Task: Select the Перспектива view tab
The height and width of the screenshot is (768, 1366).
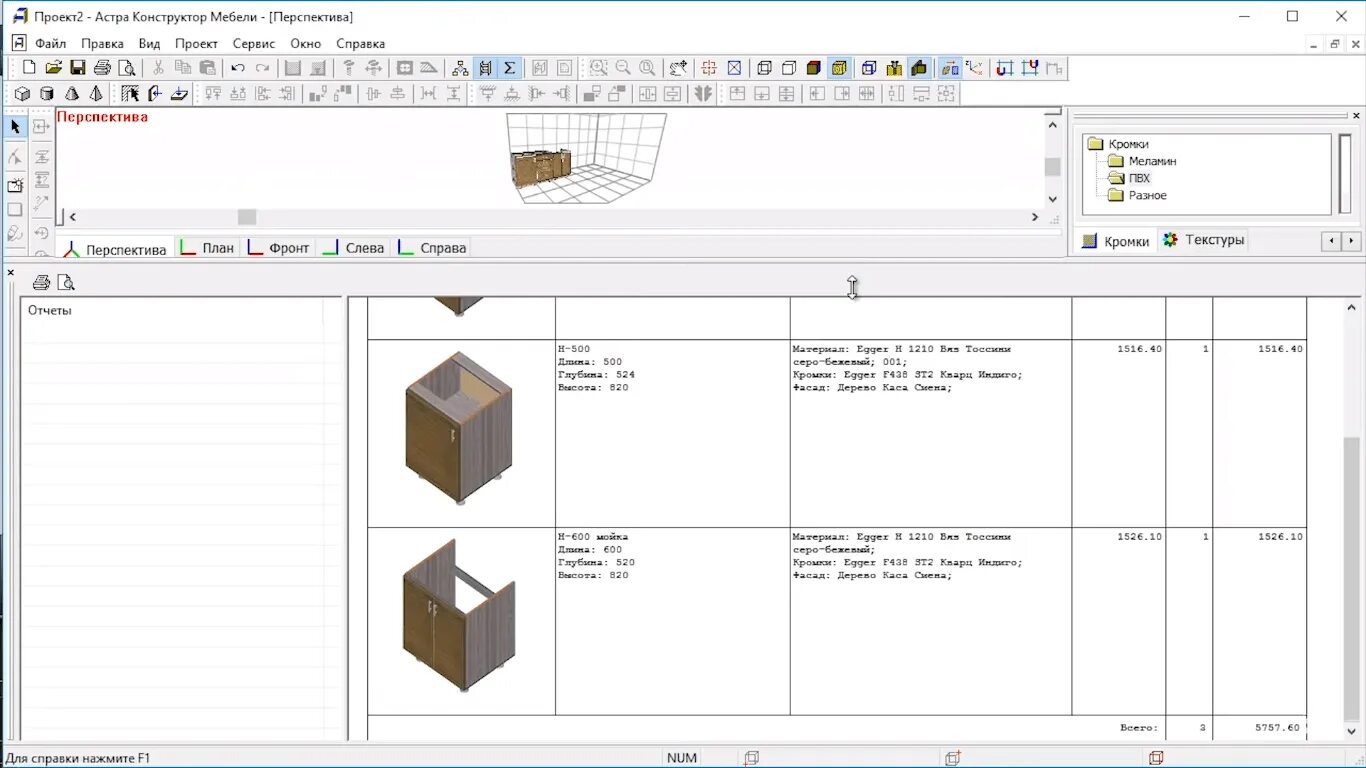Action: pos(115,249)
